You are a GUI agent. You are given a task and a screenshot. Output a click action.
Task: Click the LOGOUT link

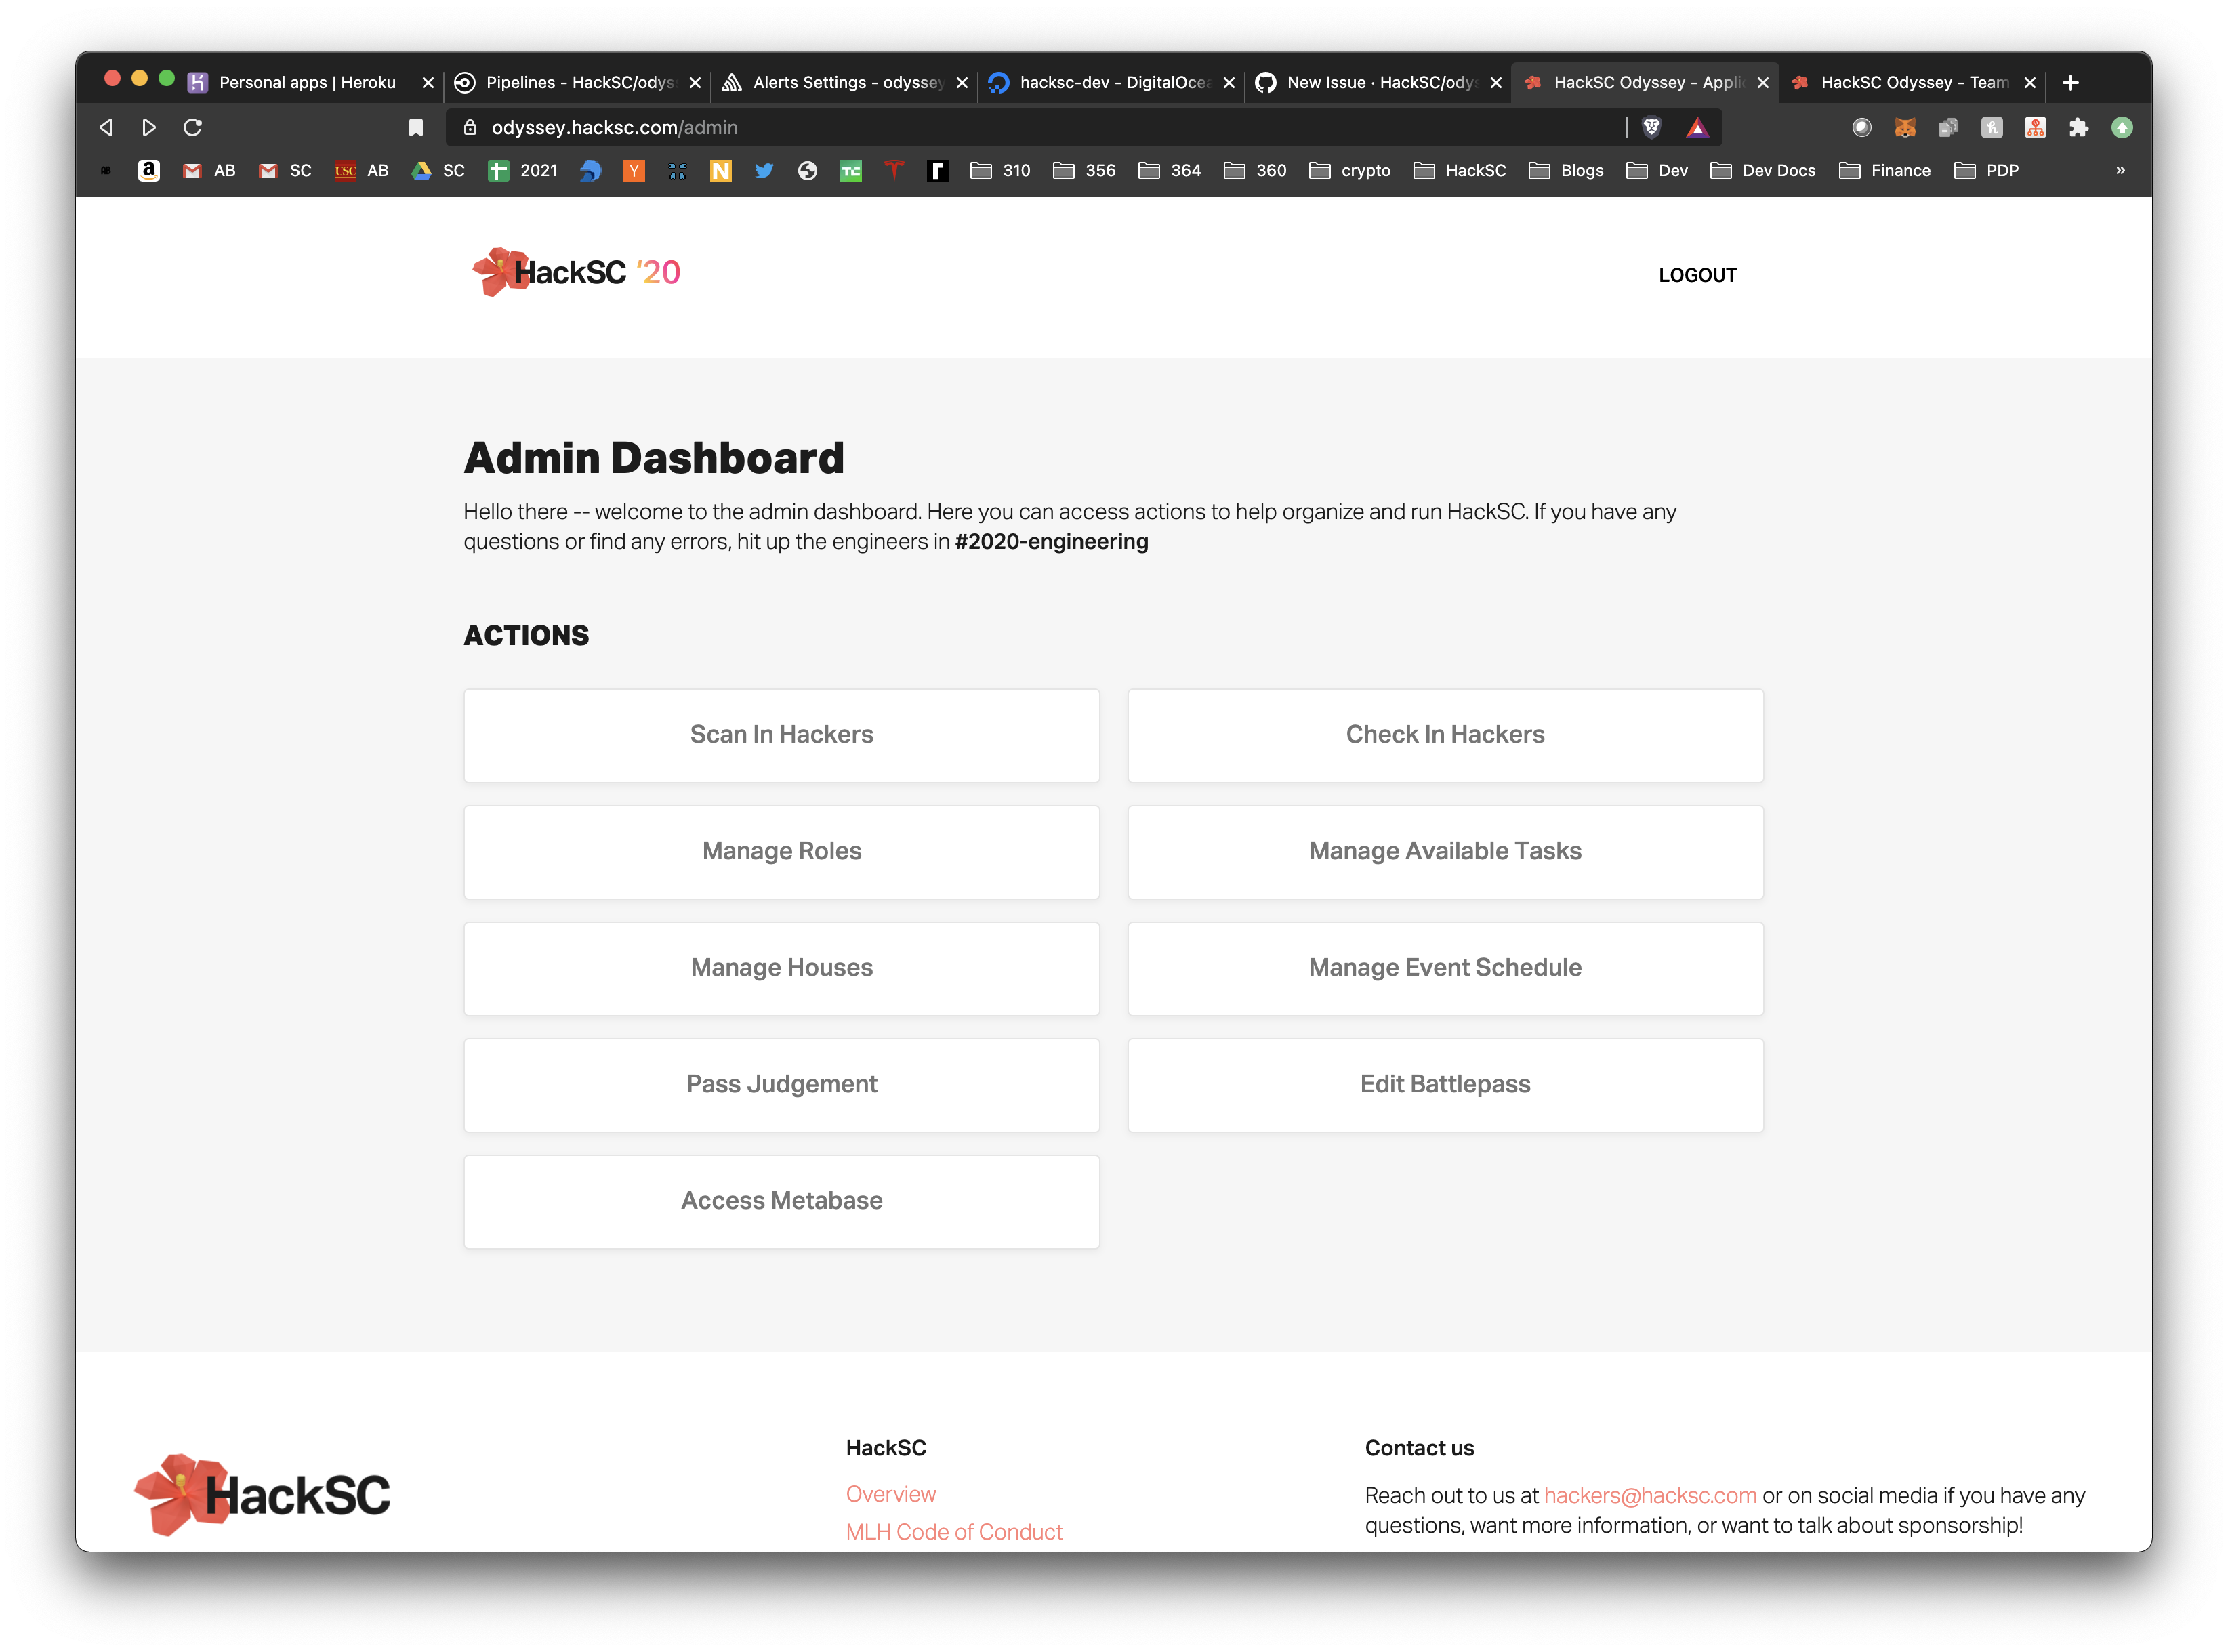coord(1697,275)
